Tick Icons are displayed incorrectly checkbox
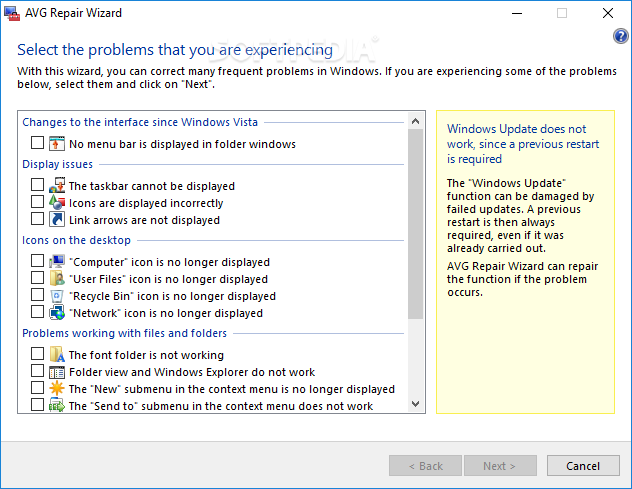The width and height of the screenshot is (632, 489). (x=37, y=201)
